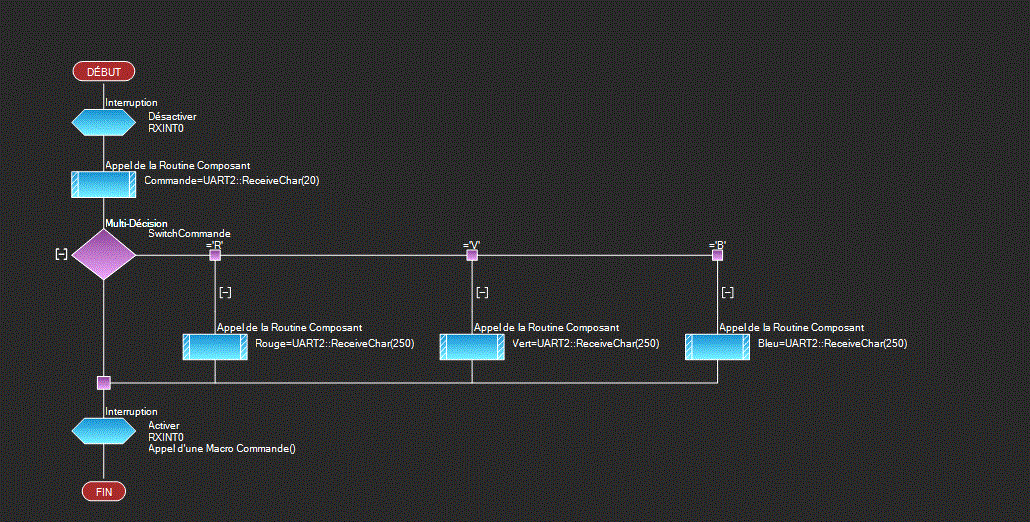Click the Appel d'une Macro Commande() text
1030x522 pixels.
pyautogui.click(x=222, y=449)
